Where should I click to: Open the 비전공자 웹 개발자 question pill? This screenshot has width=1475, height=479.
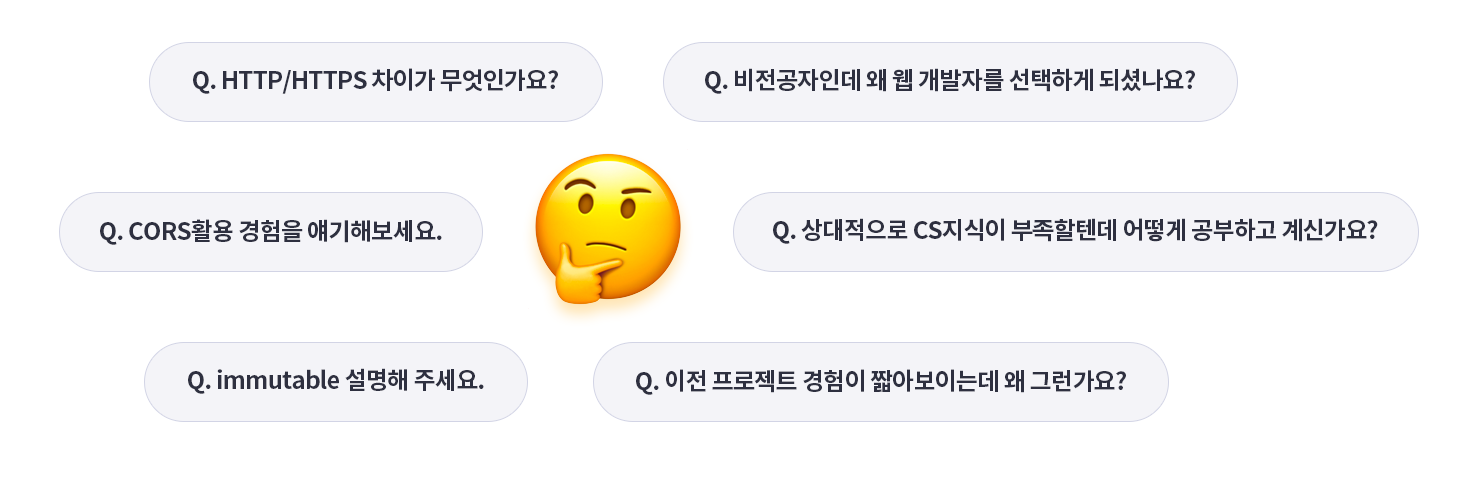pyautogui.click(x=950, y=82)
